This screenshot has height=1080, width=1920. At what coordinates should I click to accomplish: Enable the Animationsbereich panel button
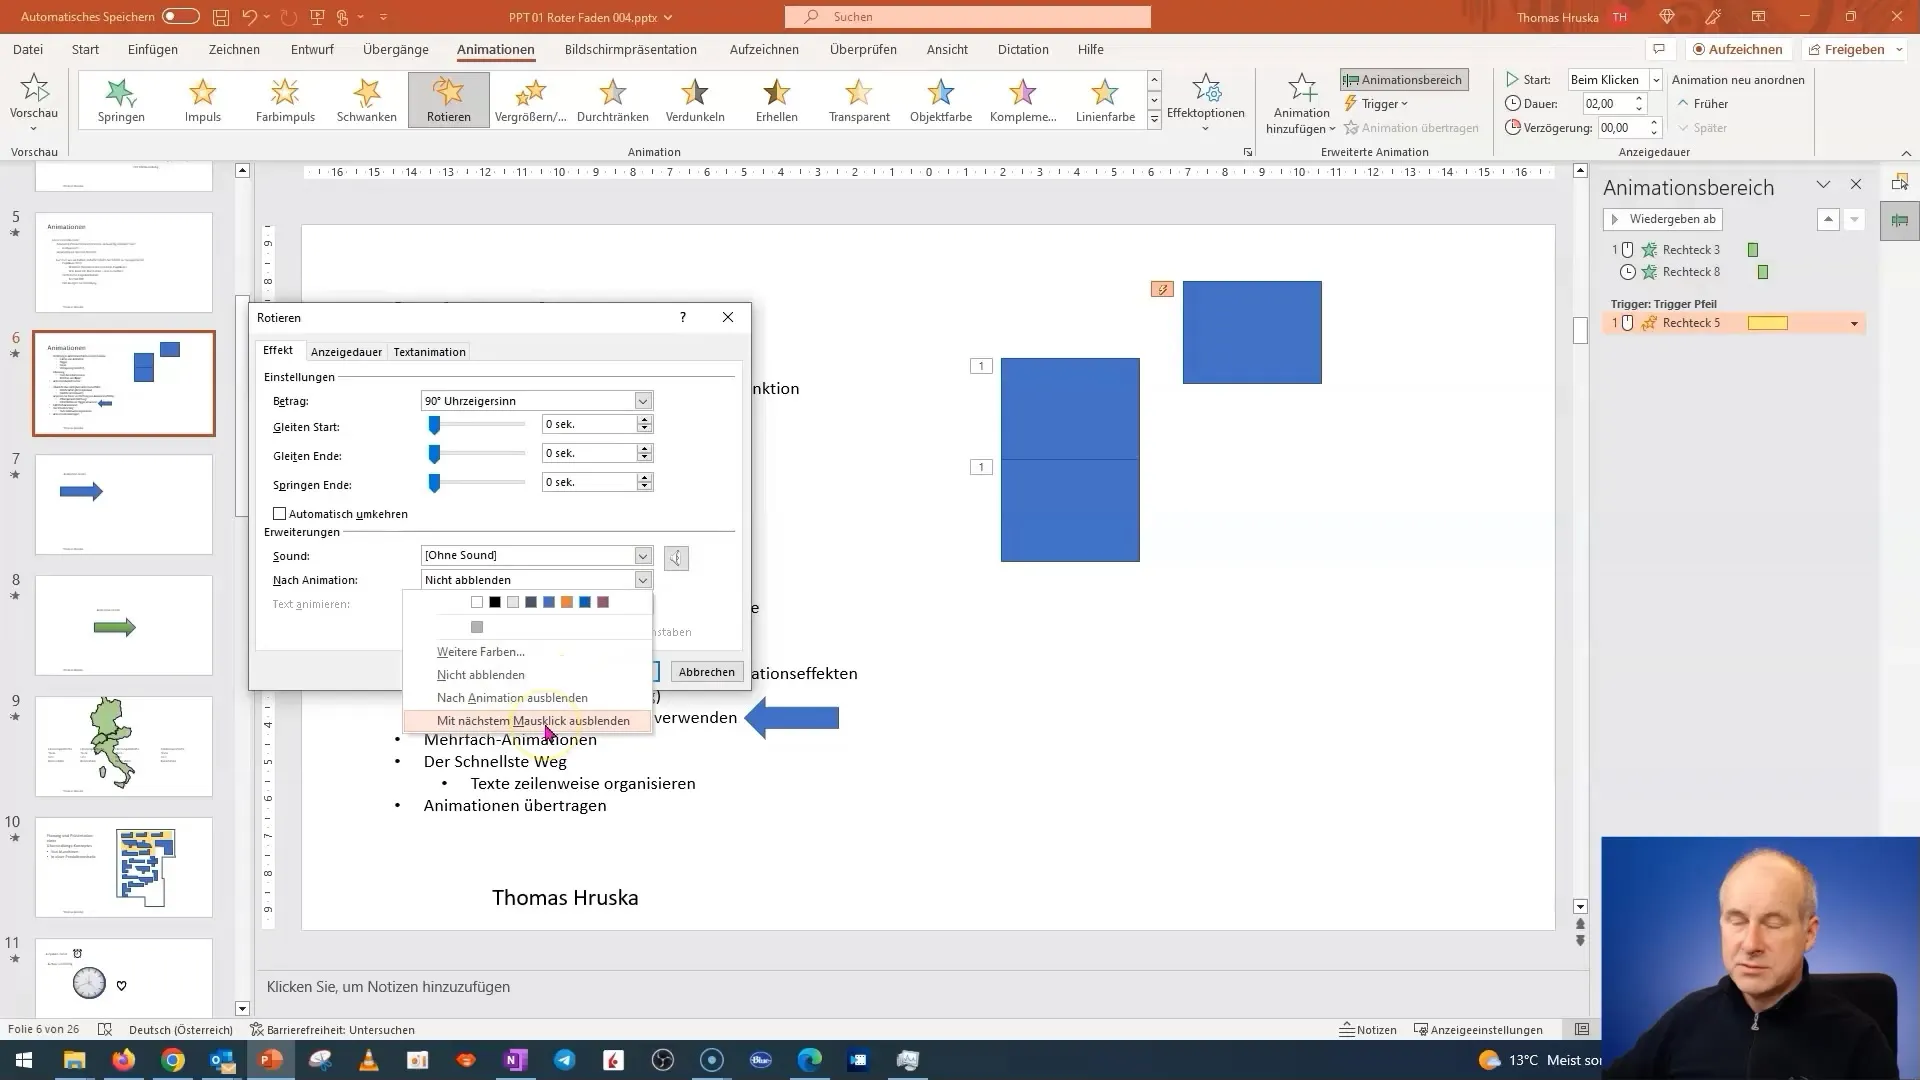click(1402, 79)
